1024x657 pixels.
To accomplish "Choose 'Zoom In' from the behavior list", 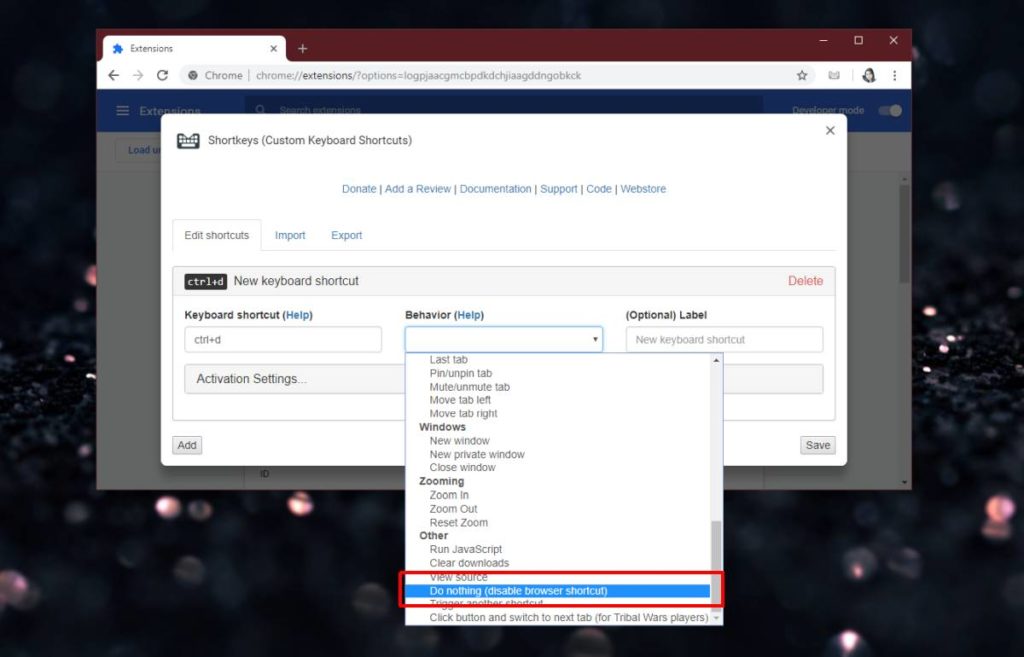I will pos(448,494).
